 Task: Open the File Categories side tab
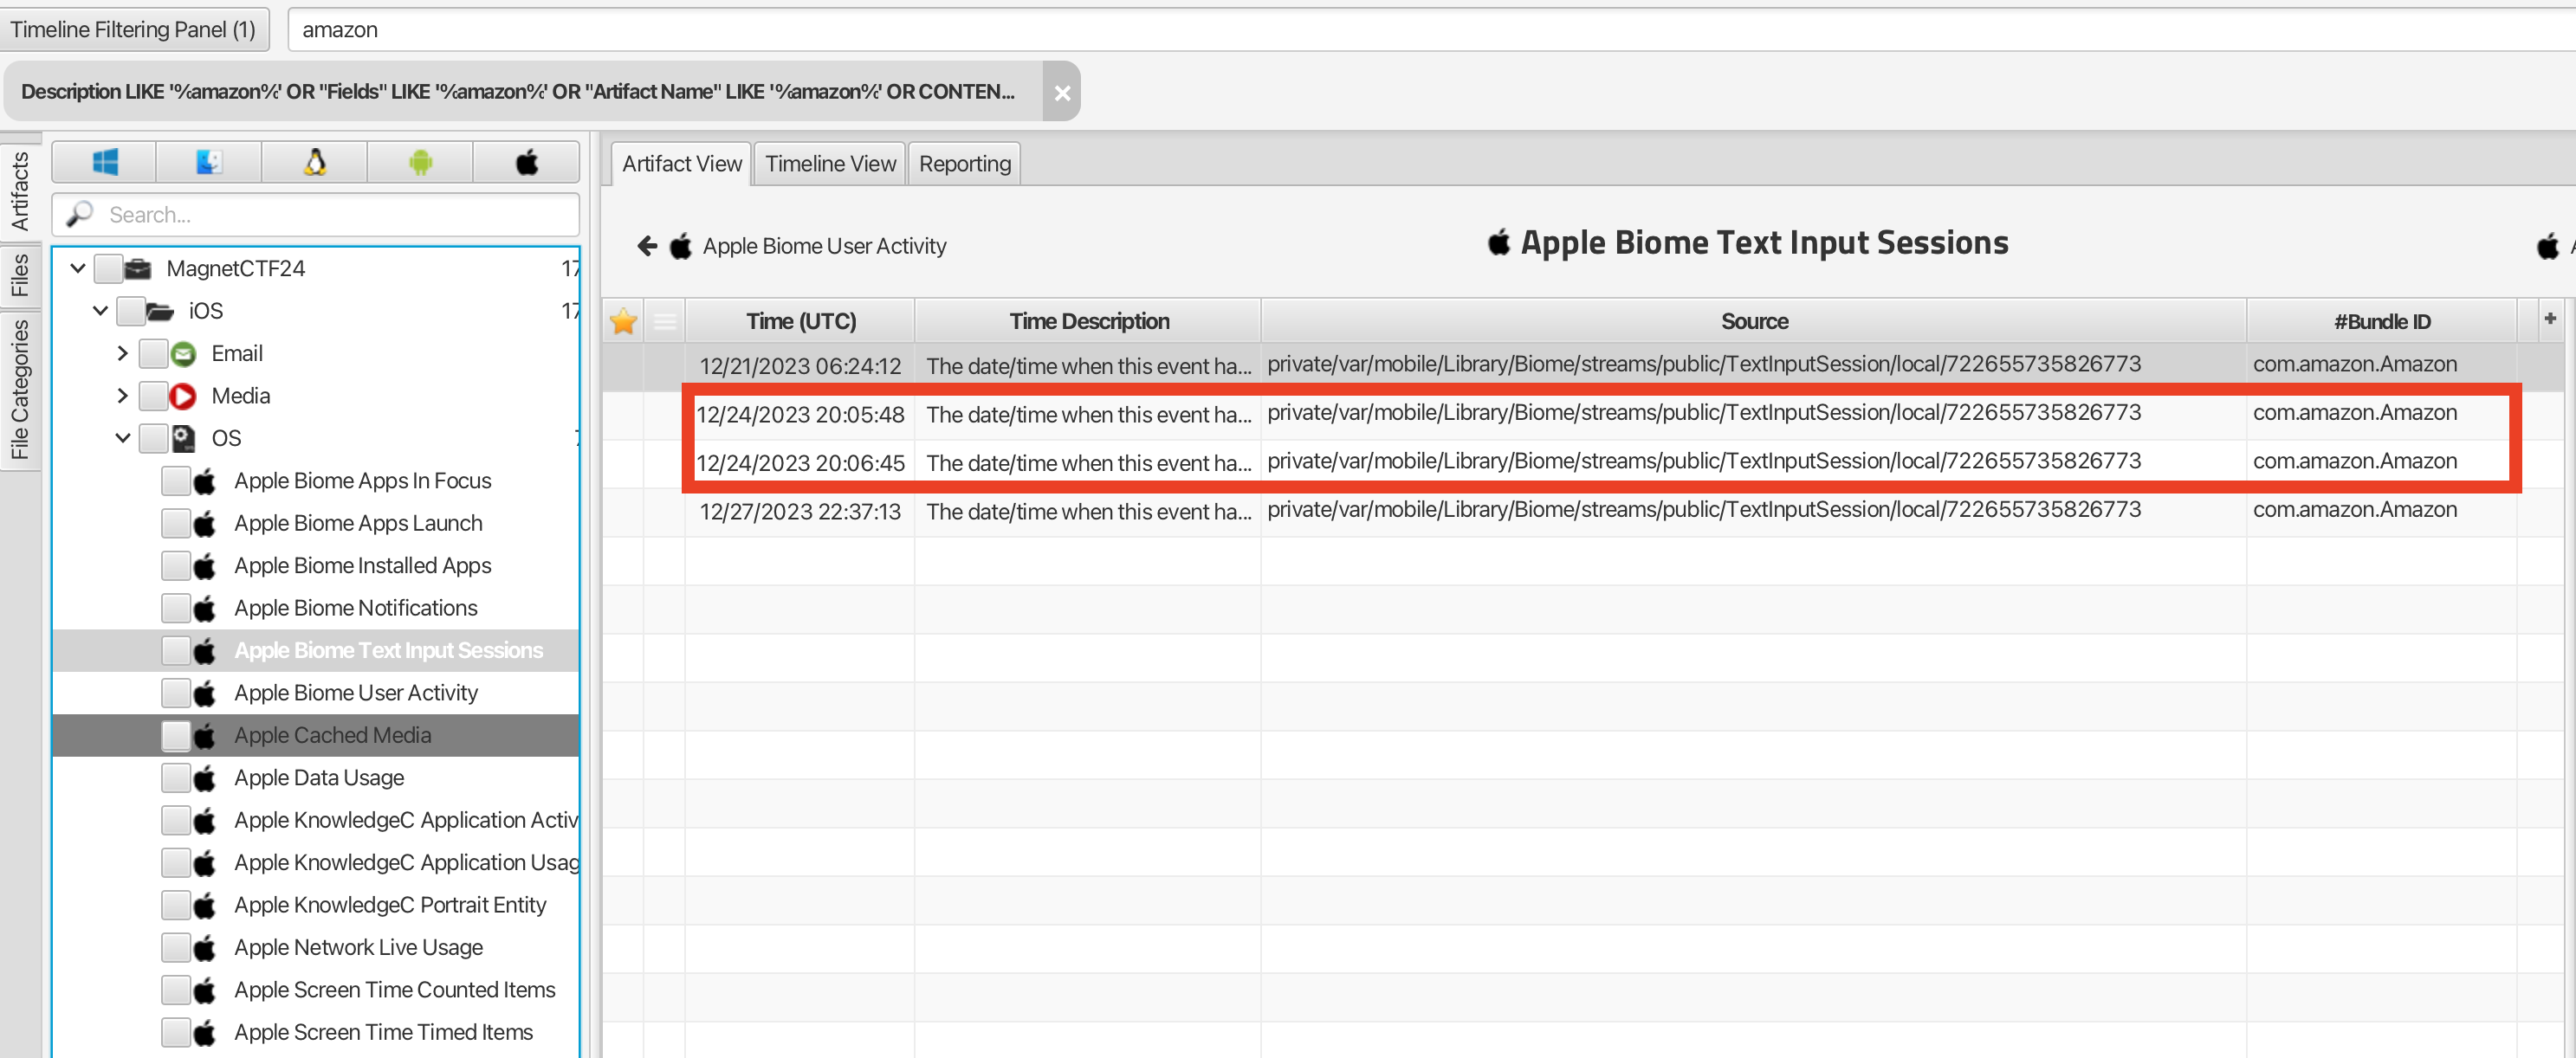point(19,389)
